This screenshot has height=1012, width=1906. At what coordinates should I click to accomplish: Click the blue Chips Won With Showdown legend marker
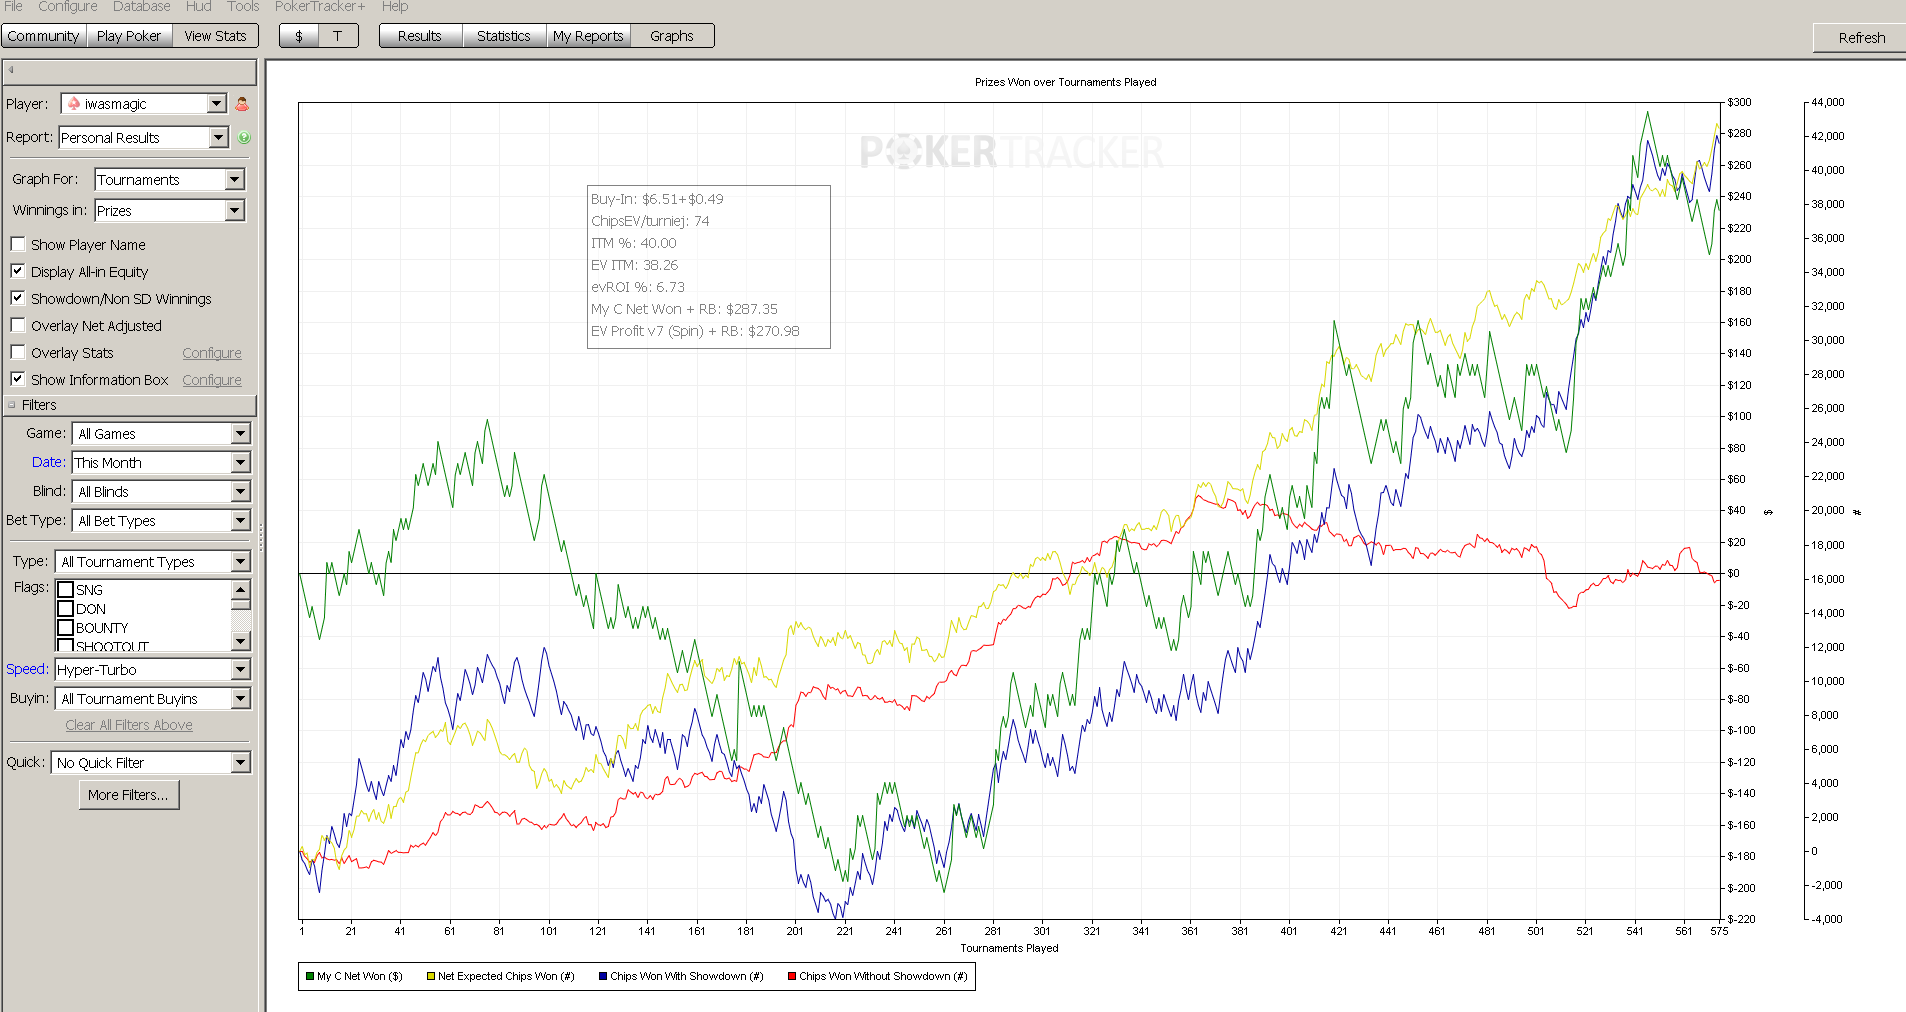point(603,976)
